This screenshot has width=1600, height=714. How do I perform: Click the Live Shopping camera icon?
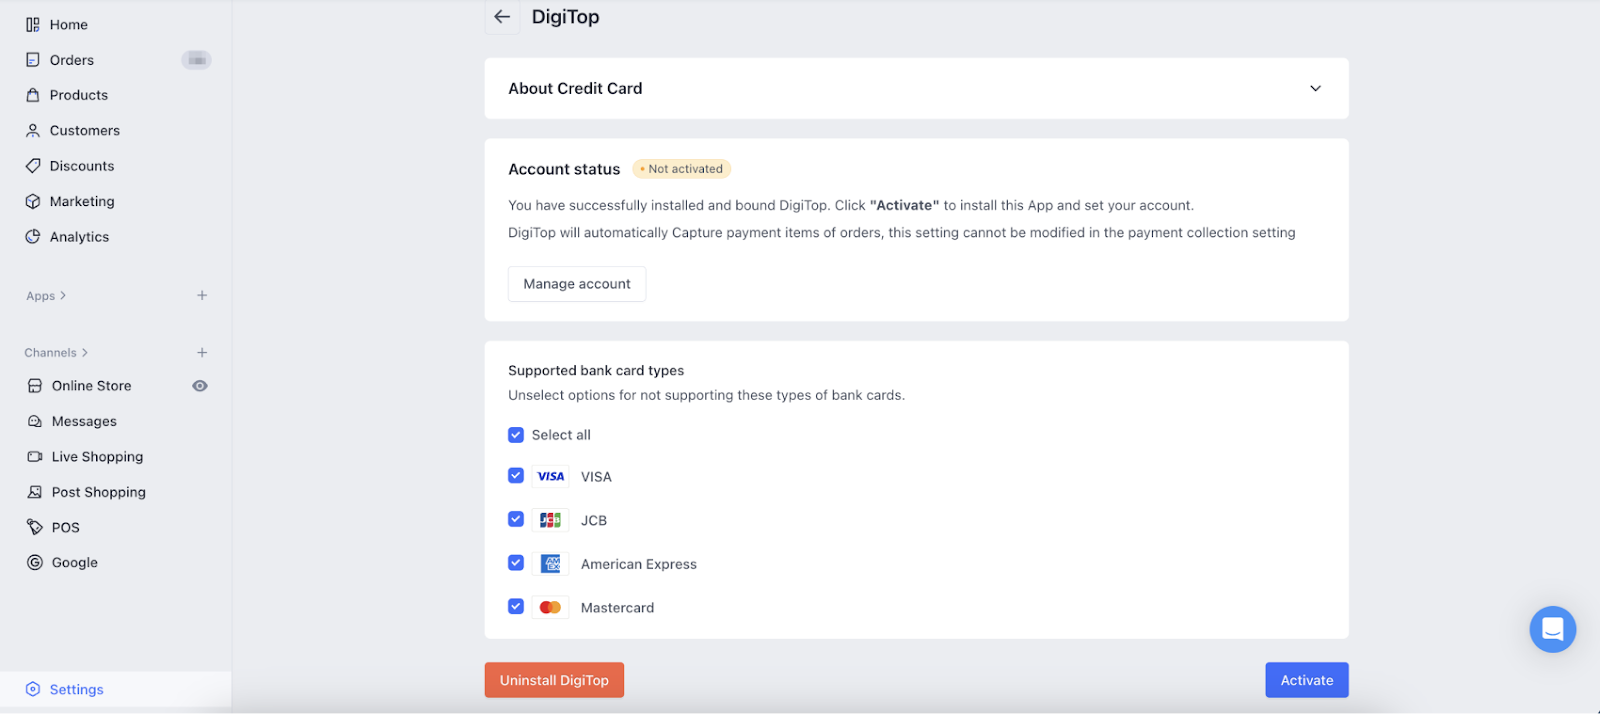tap(35, 457)
